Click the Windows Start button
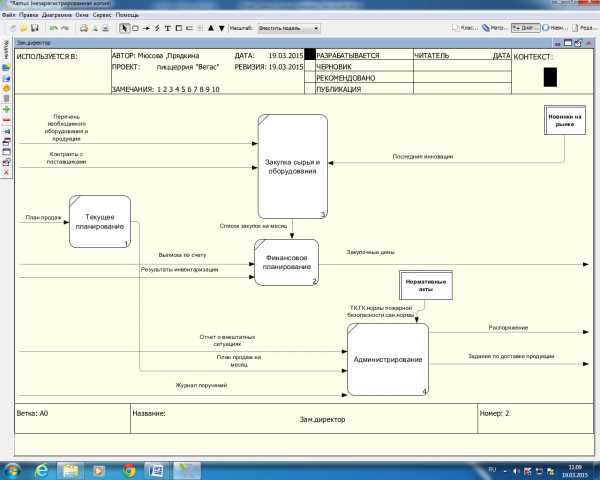Image resolution: width=600 pixels, height=480 pixels. pyautogui.click(x=12, y=469)
